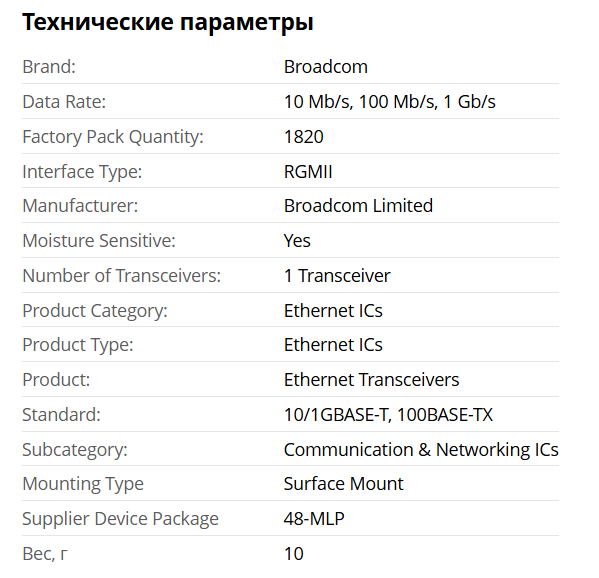The width and height of the screenshot is (599, 578).
Task: Click the Moisture Sensitive label
Action: pyautogui.click(x=99, y=241)
